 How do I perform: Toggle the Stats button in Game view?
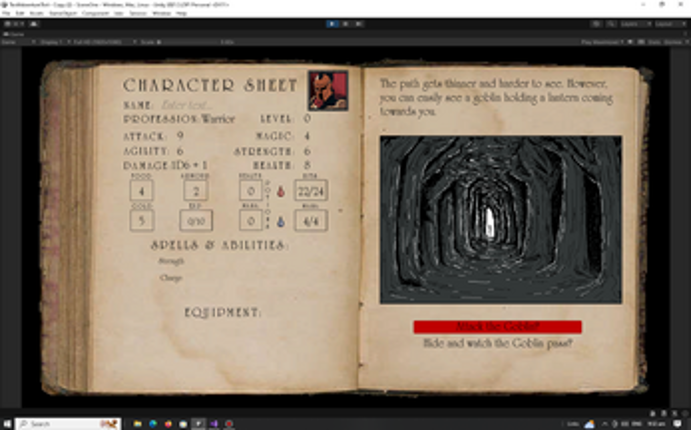[654, 42]
